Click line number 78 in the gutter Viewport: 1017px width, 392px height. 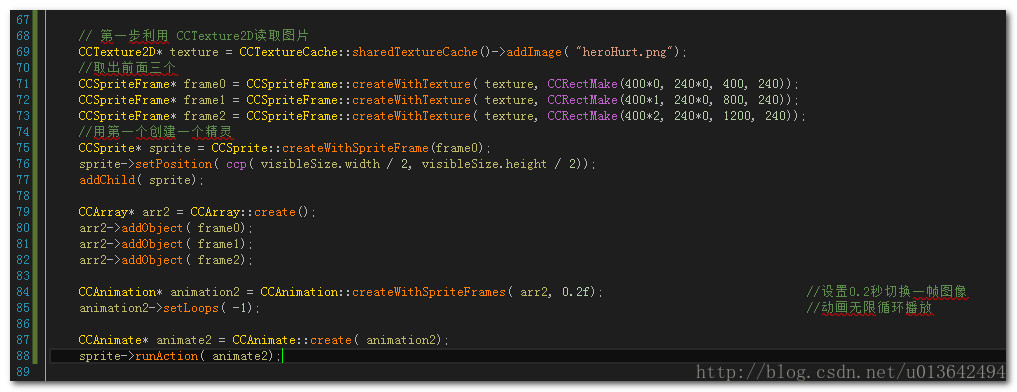tap(22, 196)
